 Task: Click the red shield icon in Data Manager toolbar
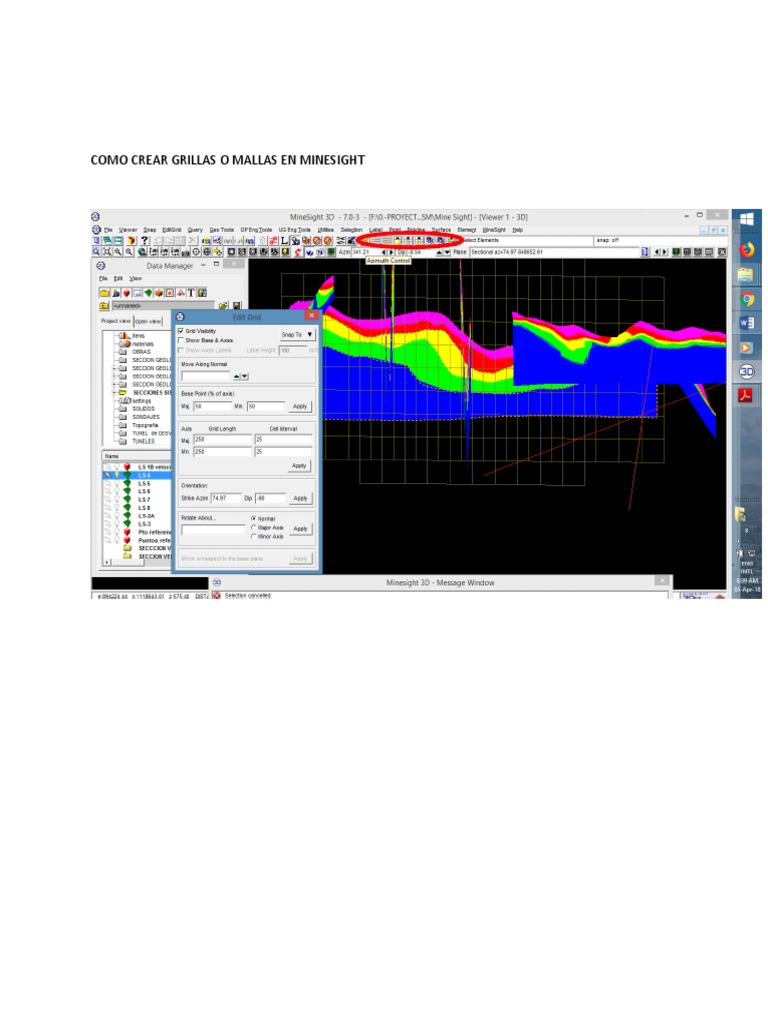point(127,293)
